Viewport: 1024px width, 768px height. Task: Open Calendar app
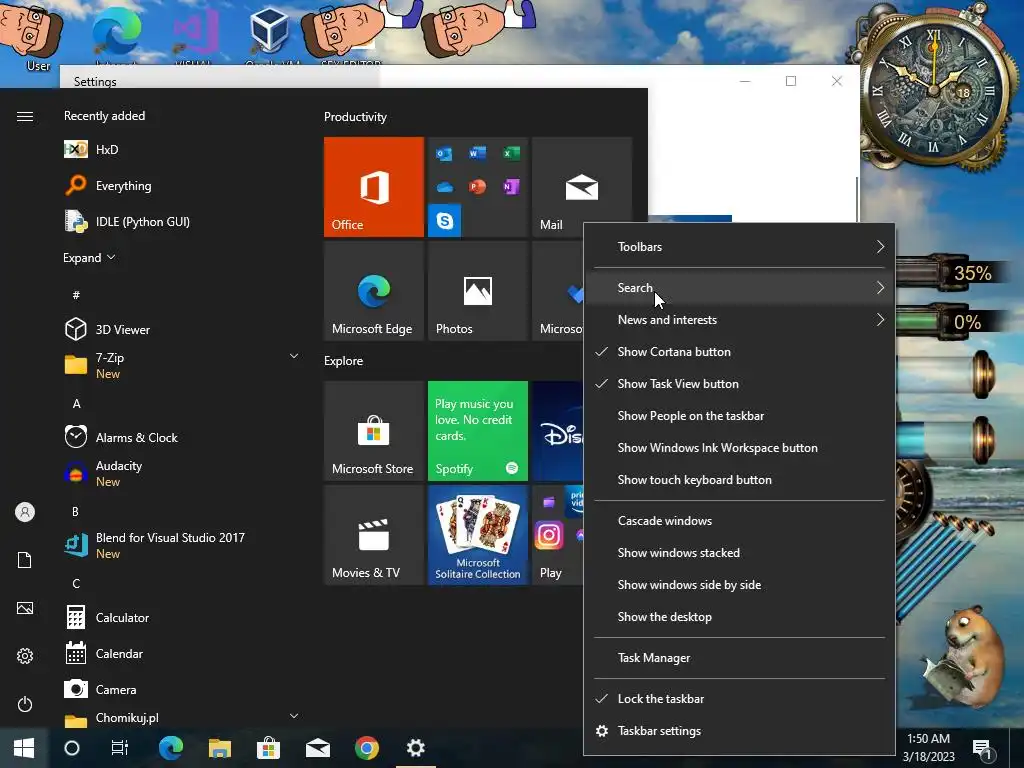pyautogui.click(x=182, y=653)
